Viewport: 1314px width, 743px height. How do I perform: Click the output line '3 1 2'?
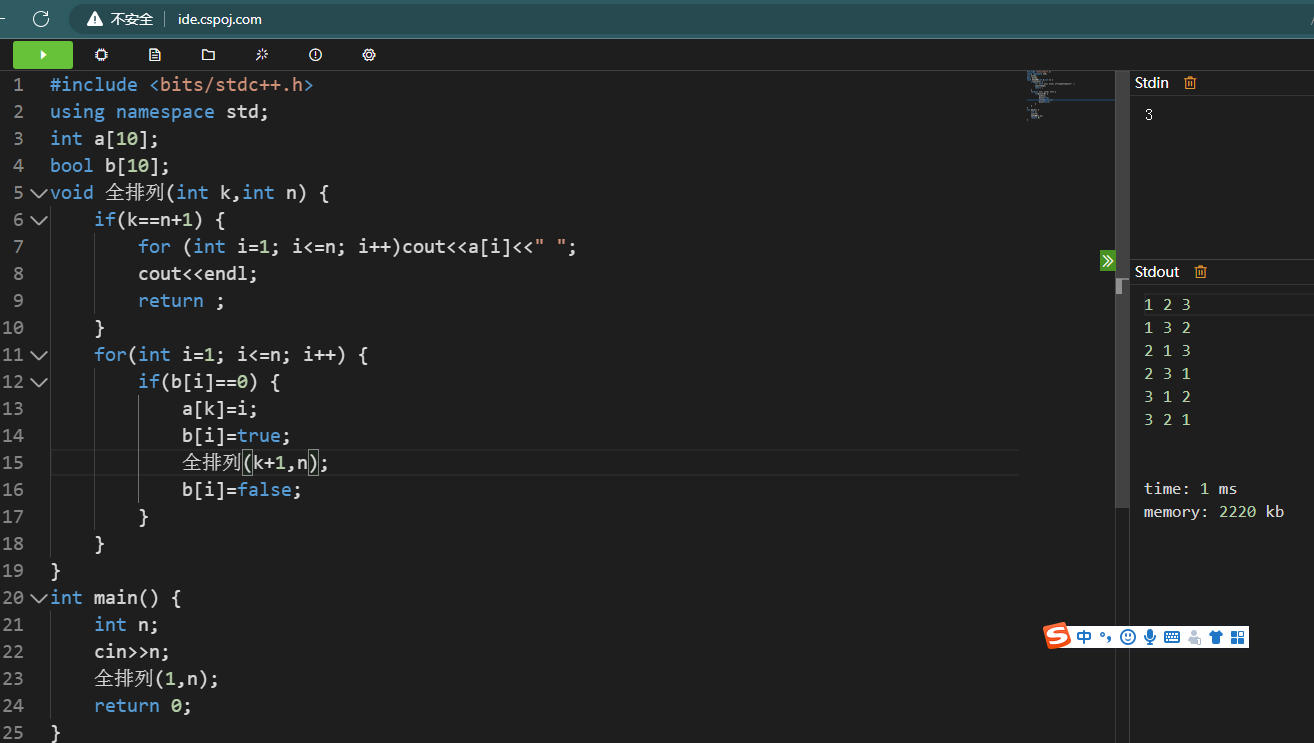click(1167, 397)
